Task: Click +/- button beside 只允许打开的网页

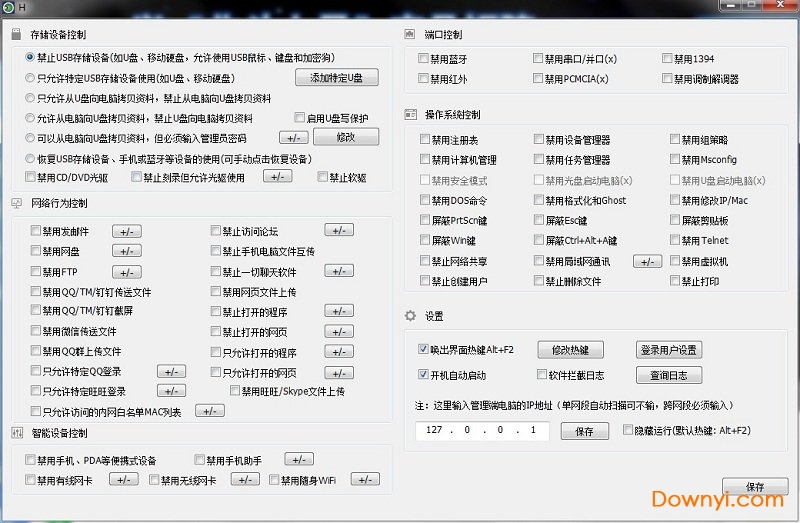Action: tap(339, 373)
